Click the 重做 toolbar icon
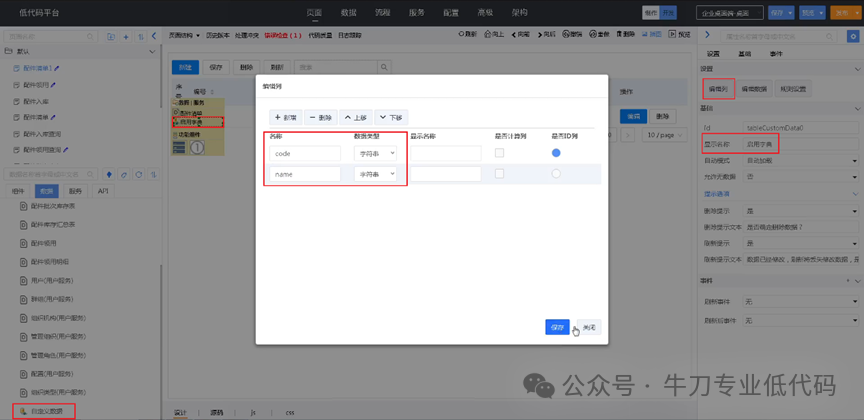 [600, 34]
